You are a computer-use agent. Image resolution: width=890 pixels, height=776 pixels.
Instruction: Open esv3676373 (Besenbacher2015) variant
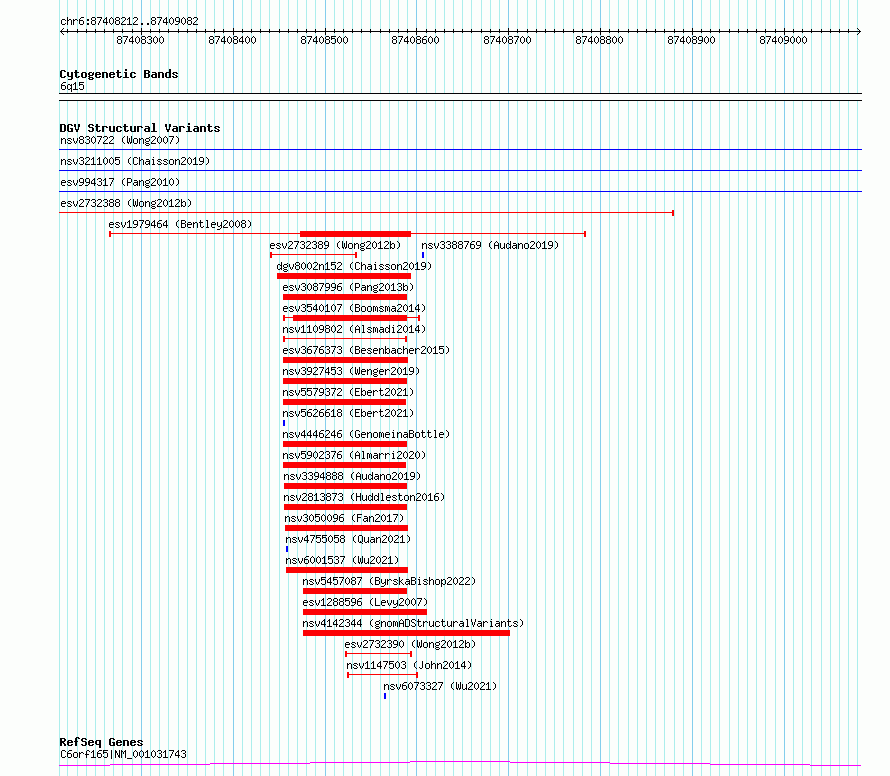[366, 350]
